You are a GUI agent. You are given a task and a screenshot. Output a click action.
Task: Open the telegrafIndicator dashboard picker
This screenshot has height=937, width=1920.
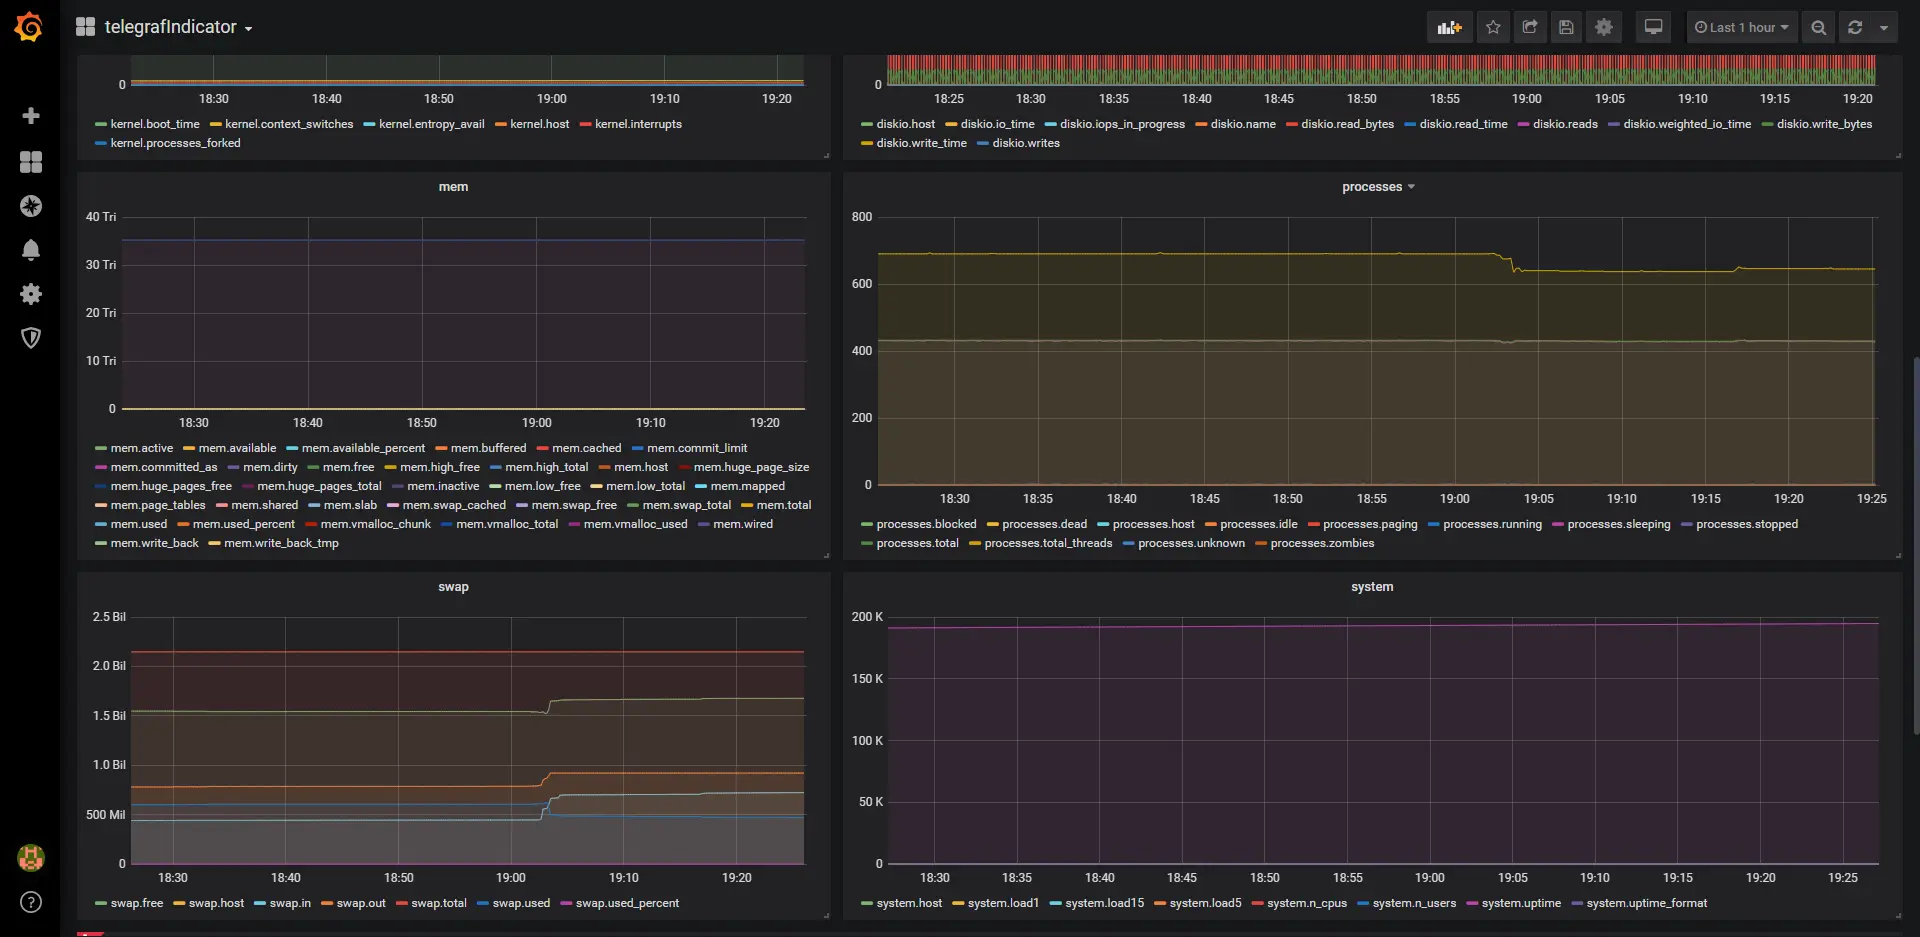click(x=178, y=27)
